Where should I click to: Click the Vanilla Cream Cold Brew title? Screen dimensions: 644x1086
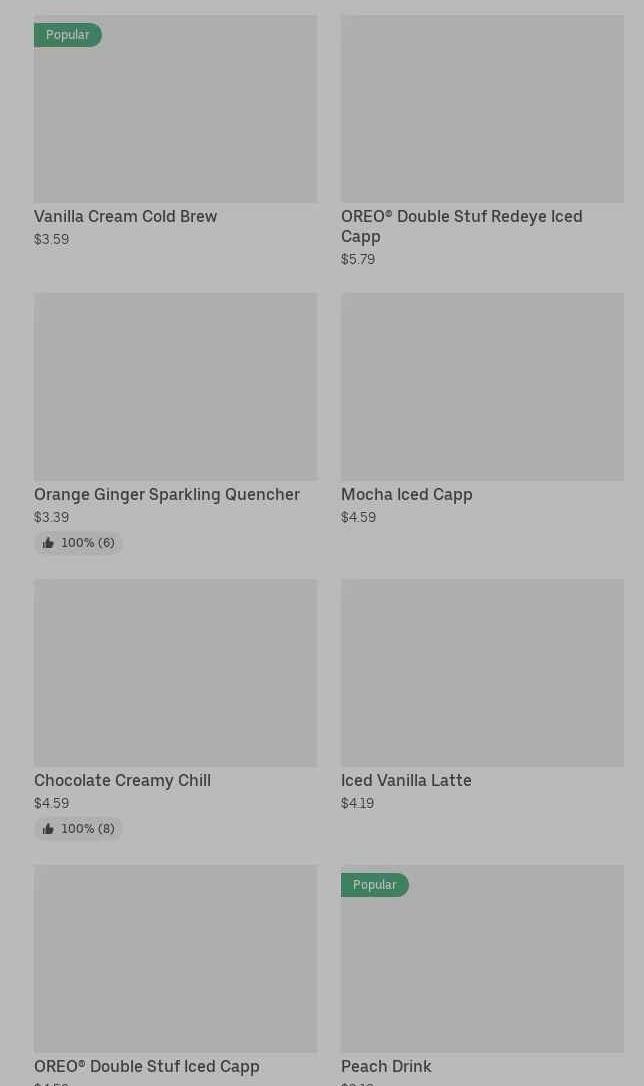(x=125, y=217)
